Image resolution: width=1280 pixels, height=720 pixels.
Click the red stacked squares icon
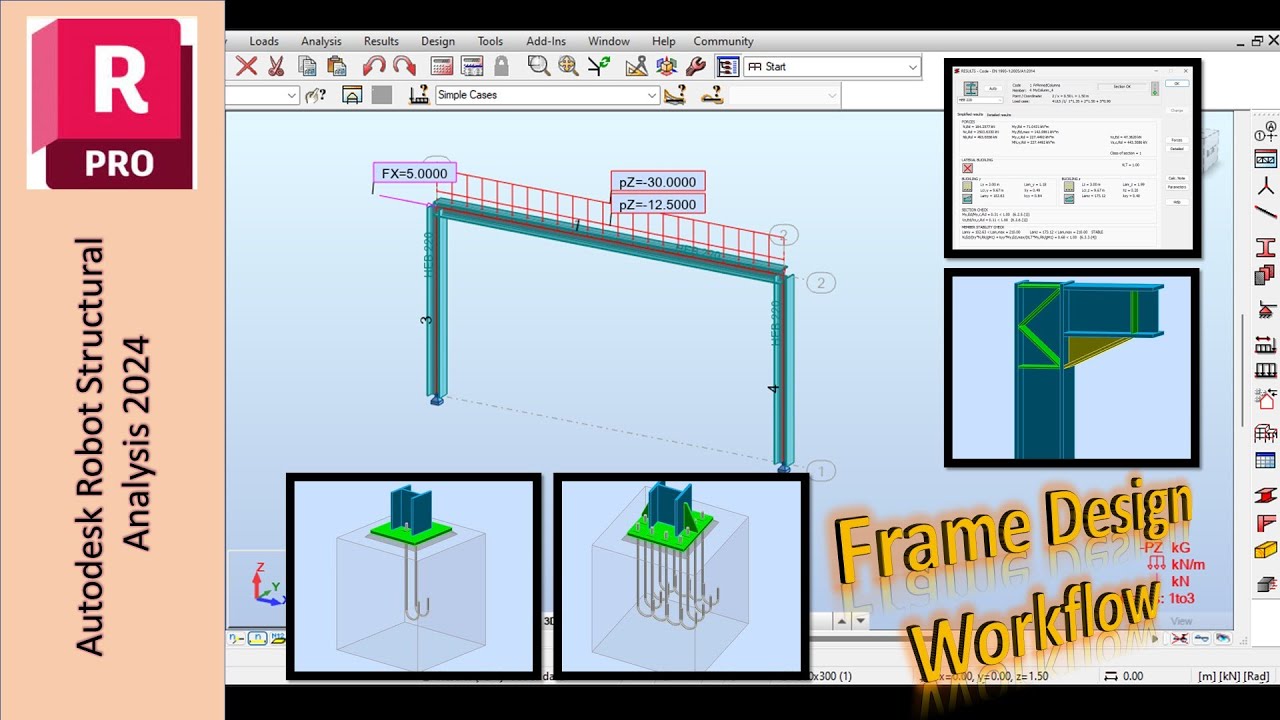1265,275
